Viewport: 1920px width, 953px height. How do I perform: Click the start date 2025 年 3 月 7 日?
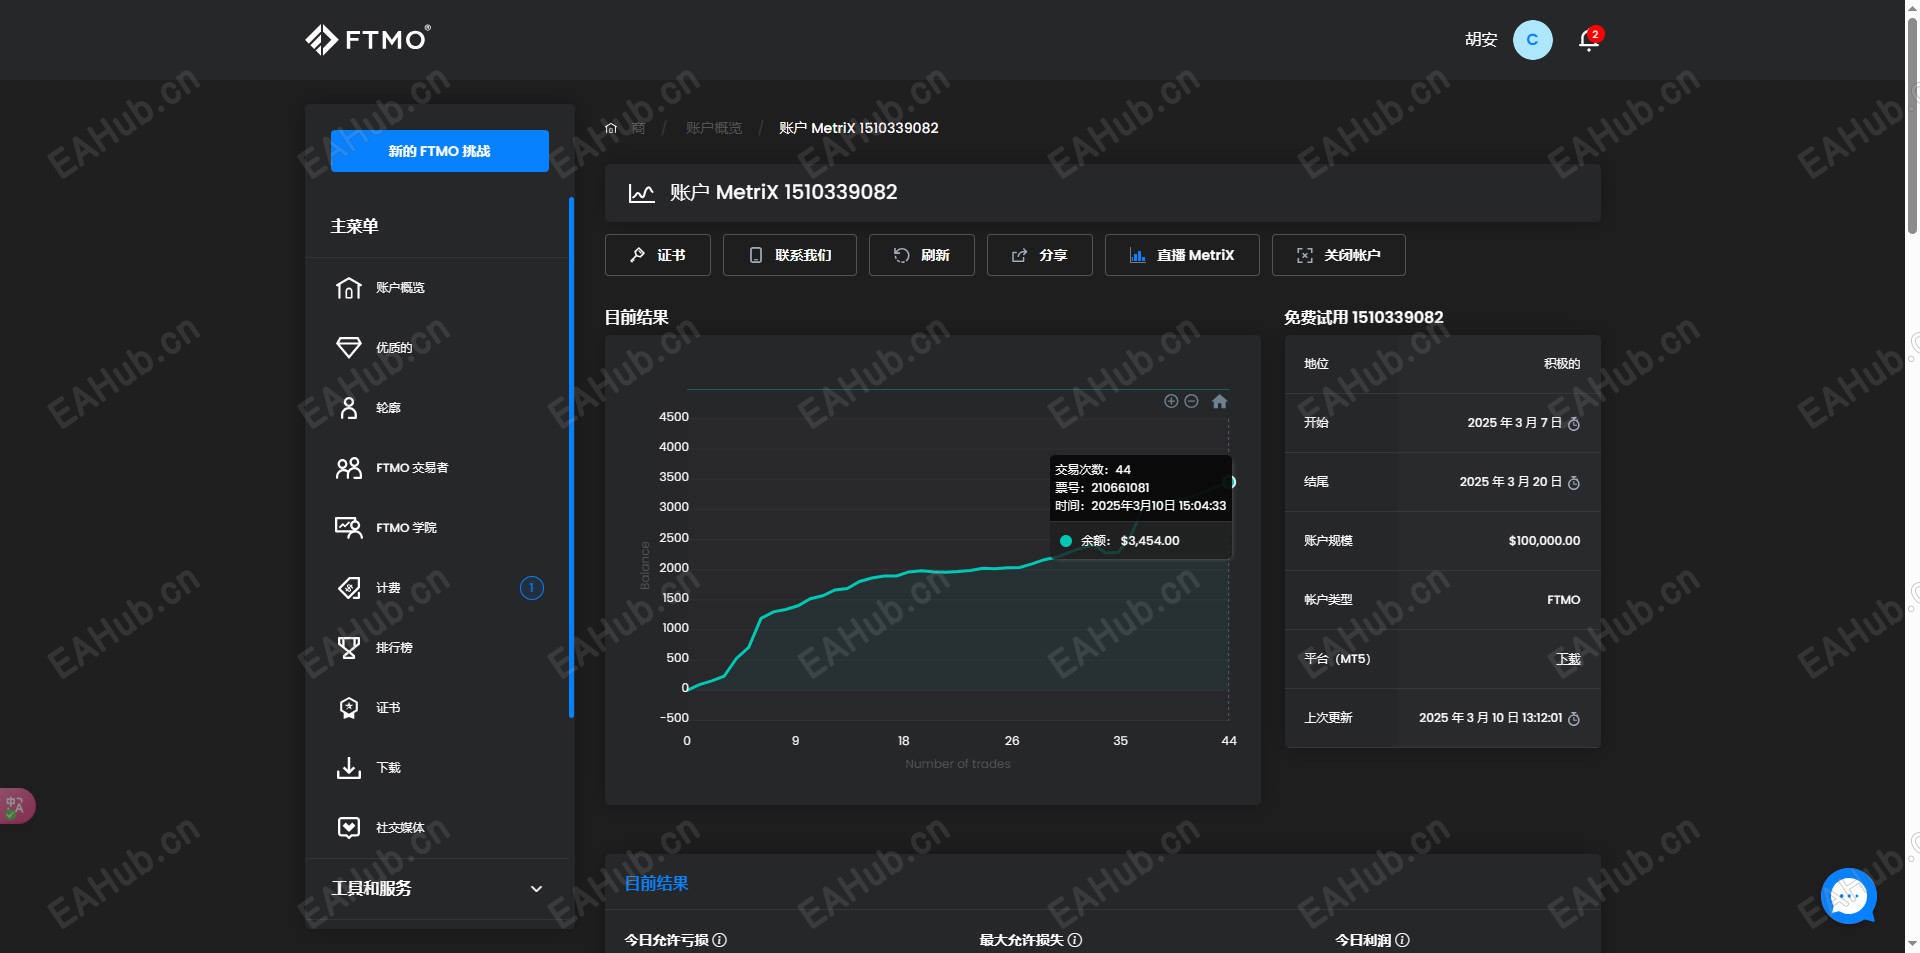[x=1514, y=423]
